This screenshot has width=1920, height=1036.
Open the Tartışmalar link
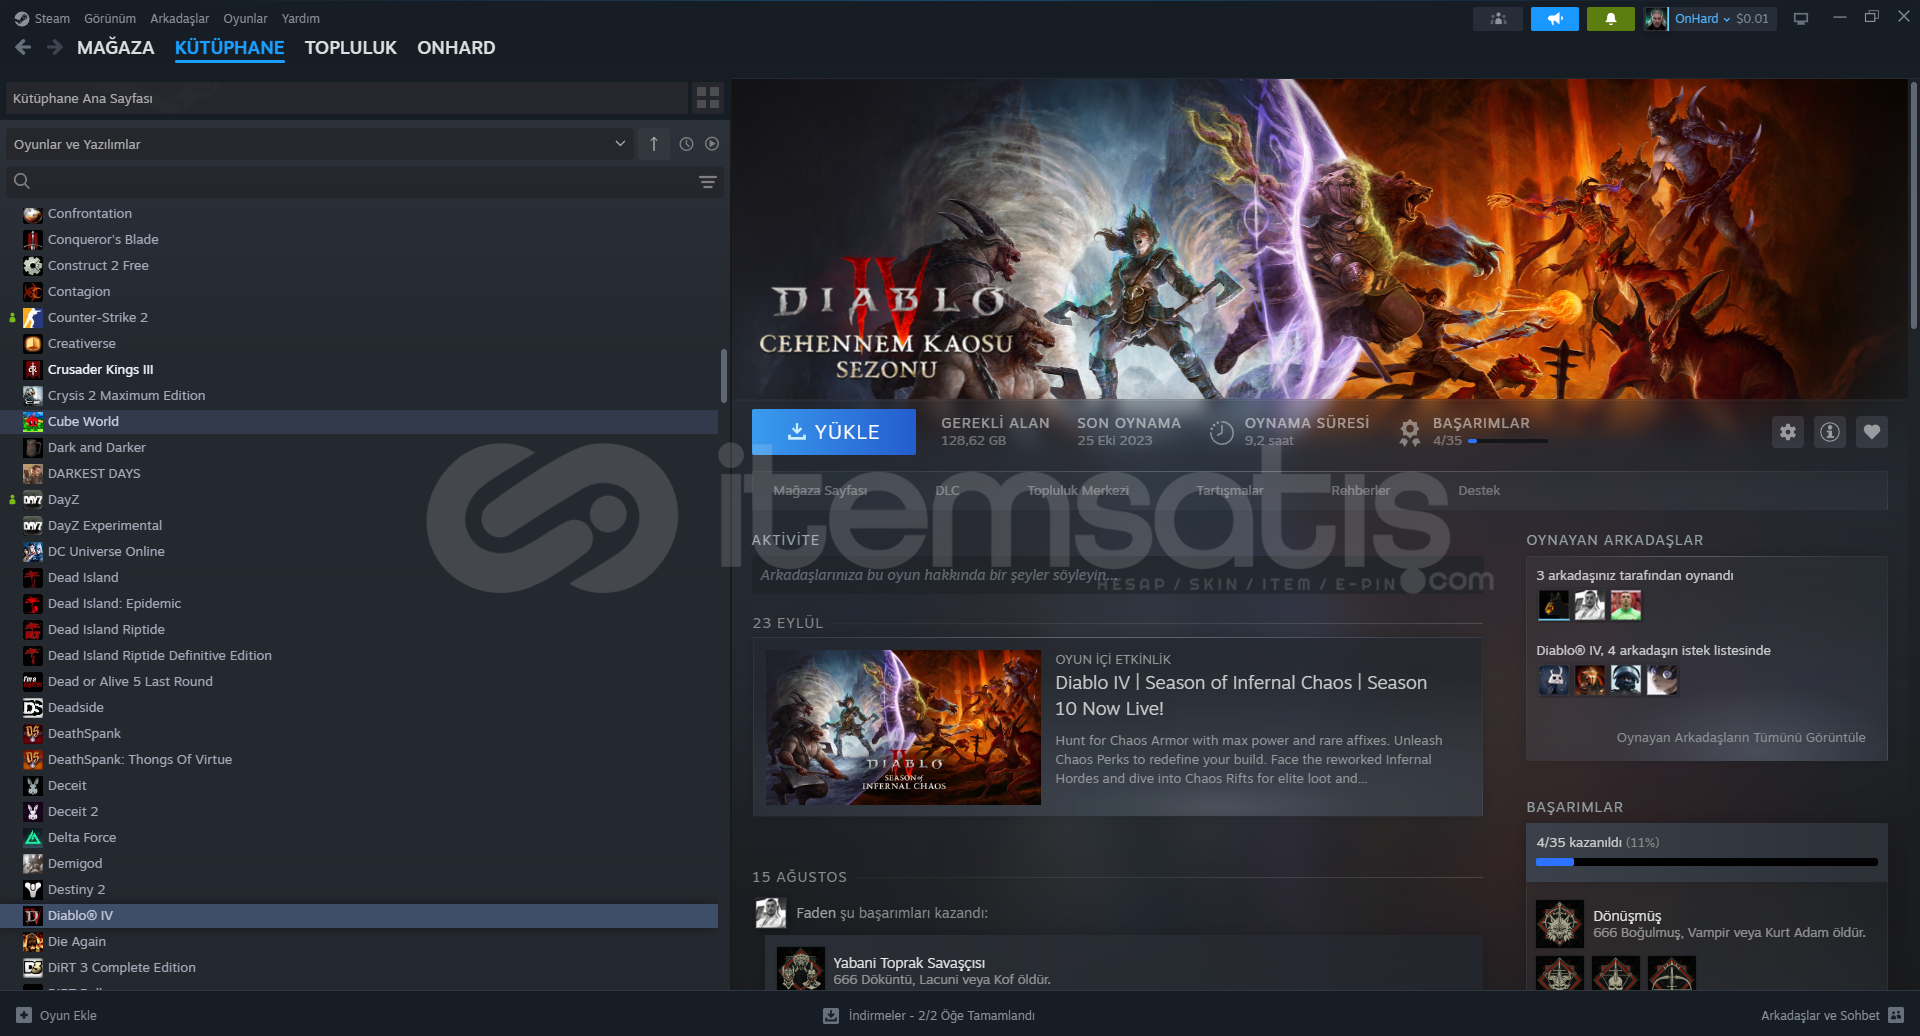1230,491
